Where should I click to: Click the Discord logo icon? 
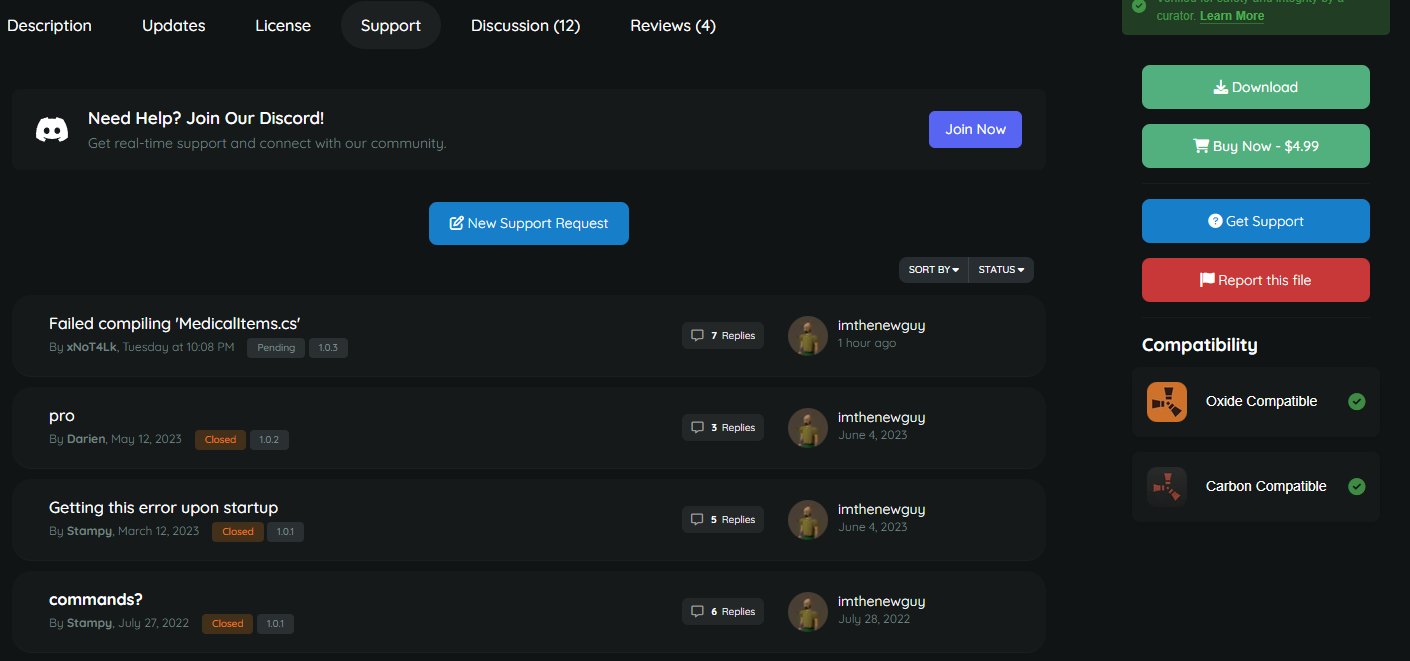[52, 130]
